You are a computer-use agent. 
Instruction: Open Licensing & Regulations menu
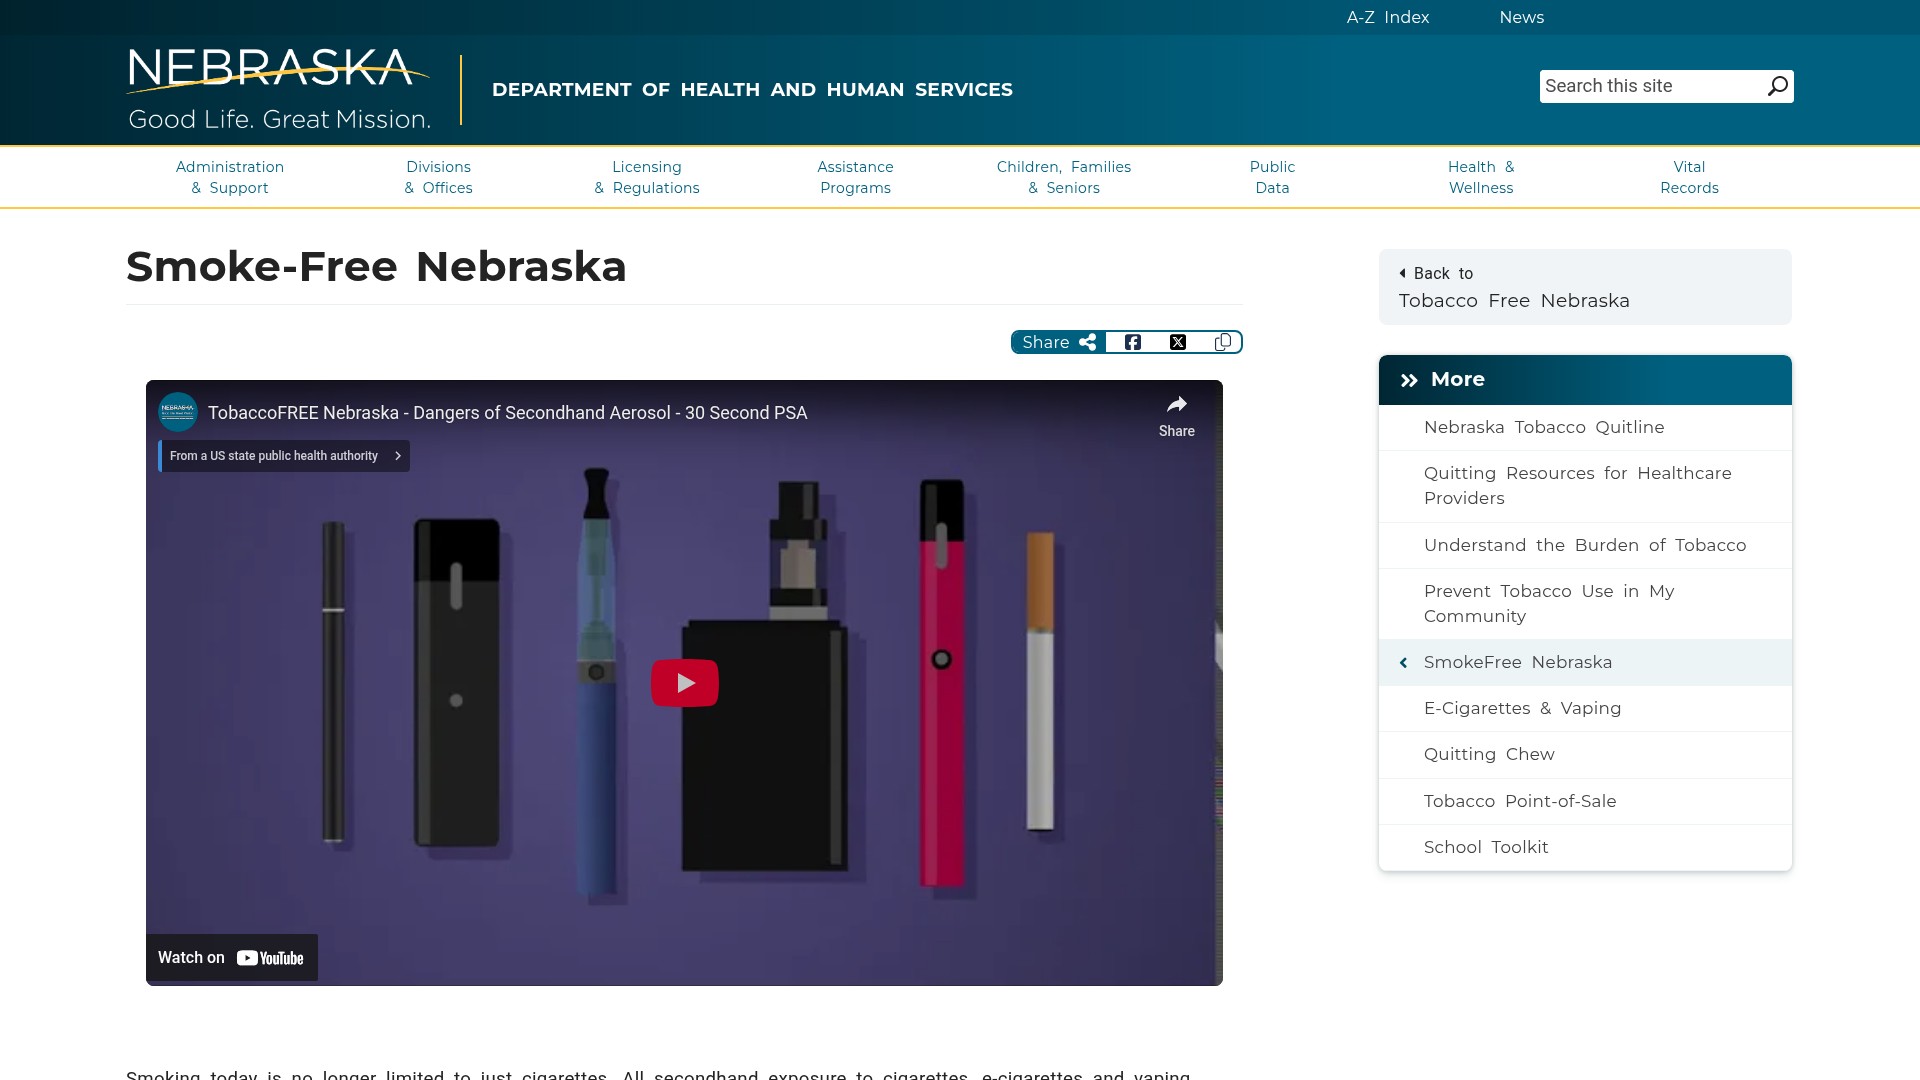point(647,177)
